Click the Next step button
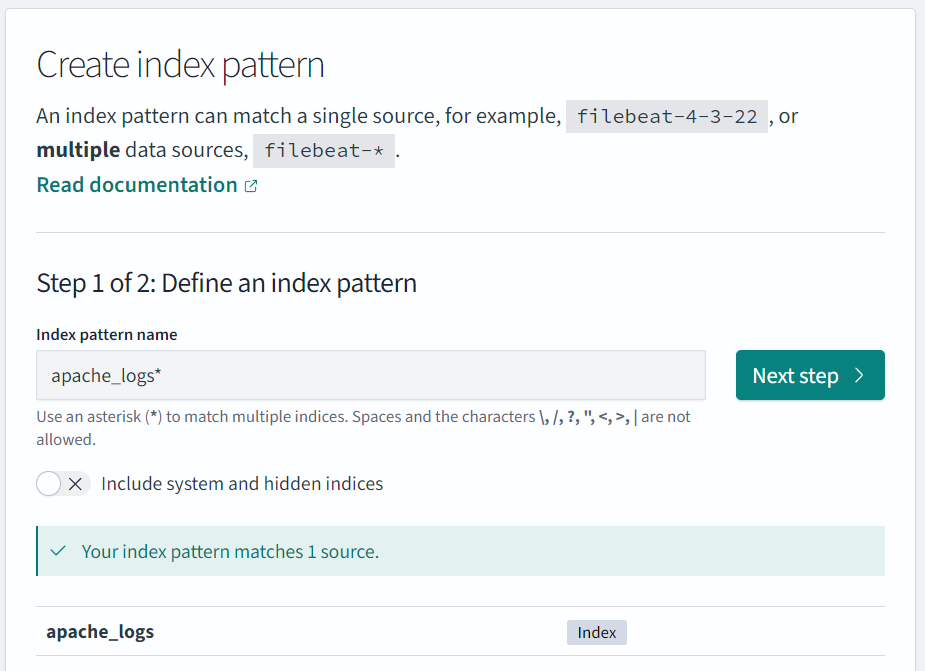 [x=809, y=375]
